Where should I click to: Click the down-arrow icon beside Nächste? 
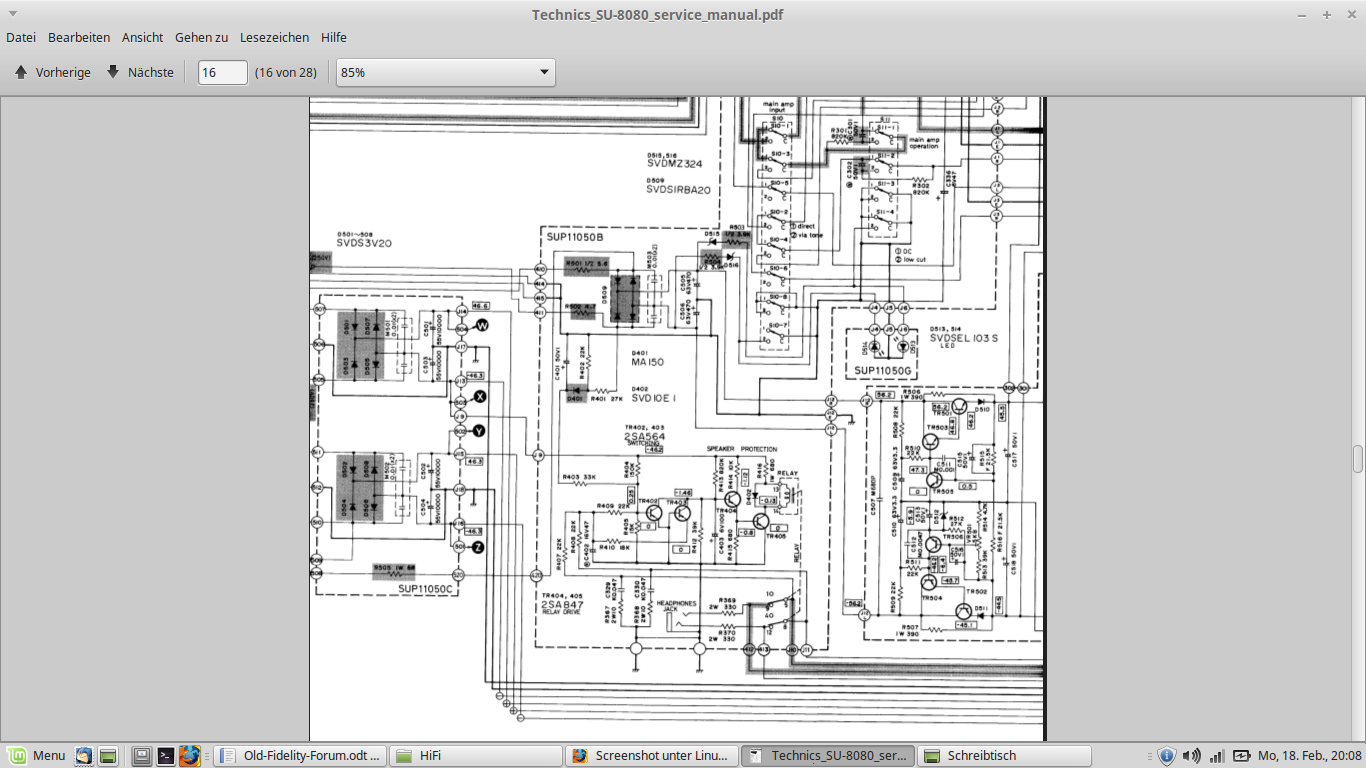[113, 72]
